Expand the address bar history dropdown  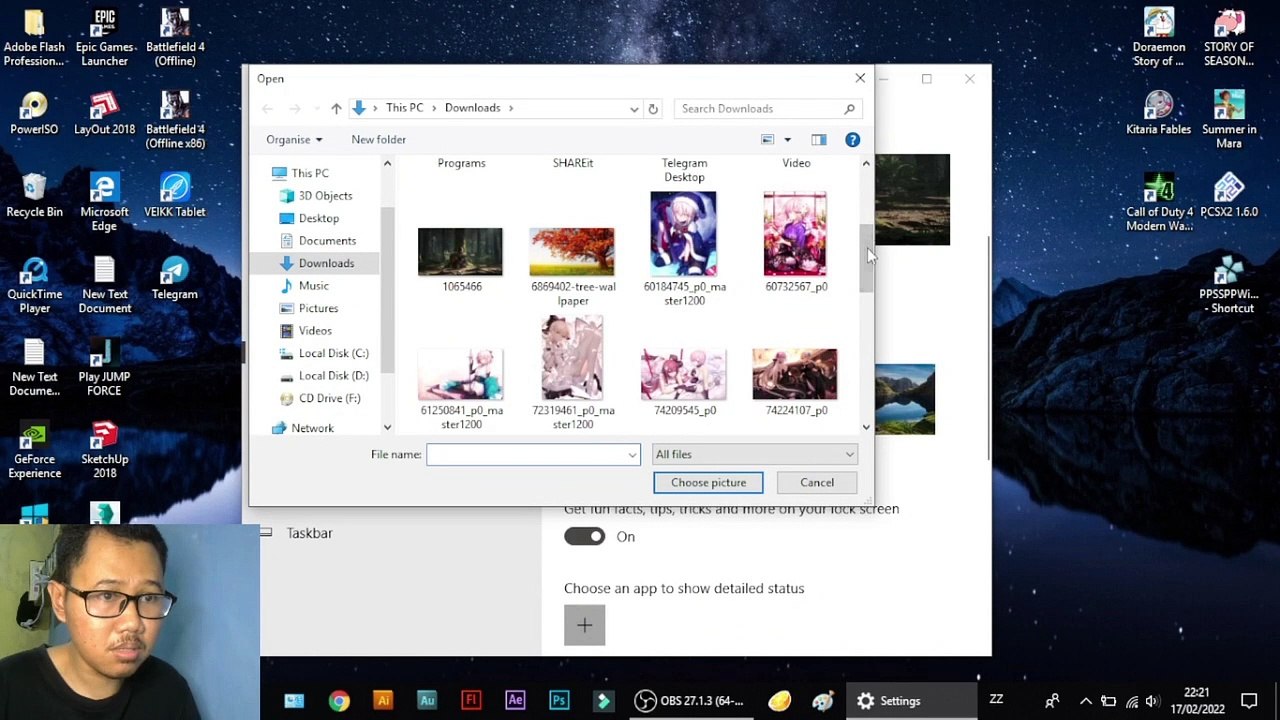[x=634, y=108]
